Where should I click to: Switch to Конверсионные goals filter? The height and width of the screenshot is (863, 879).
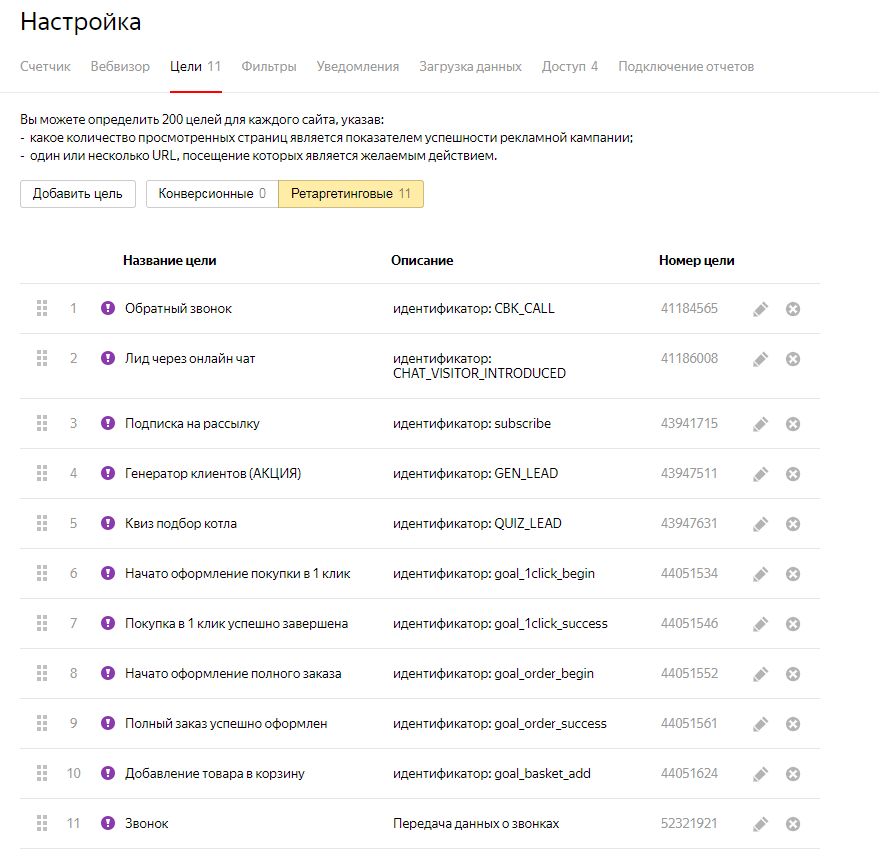coord(211,194)
